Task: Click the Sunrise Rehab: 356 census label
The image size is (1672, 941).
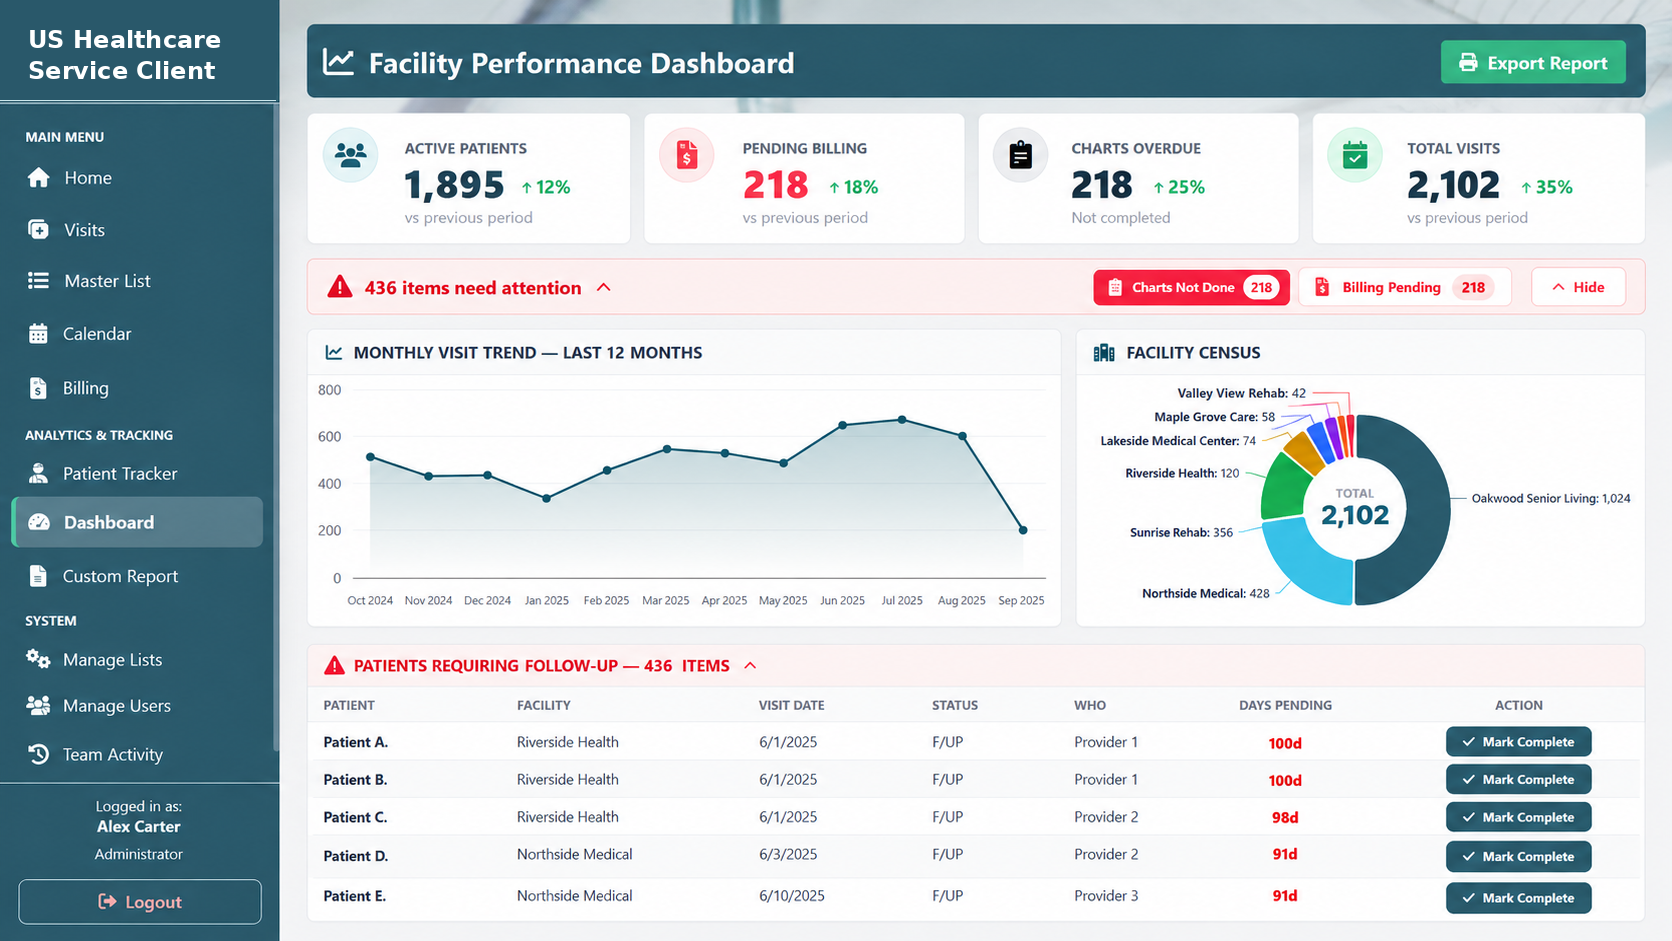Action: 1181,533
